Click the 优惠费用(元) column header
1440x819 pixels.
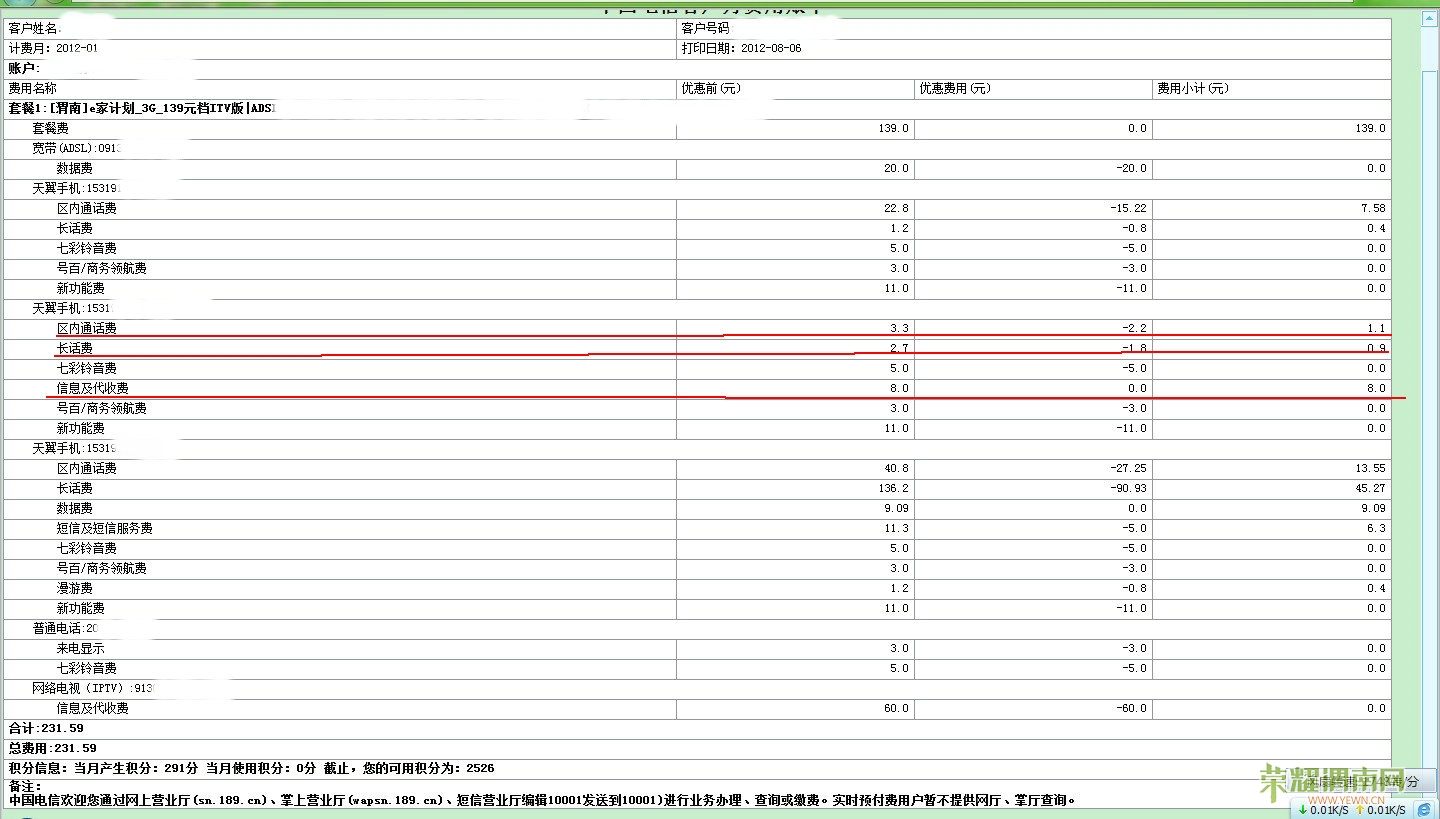[955, 88]
